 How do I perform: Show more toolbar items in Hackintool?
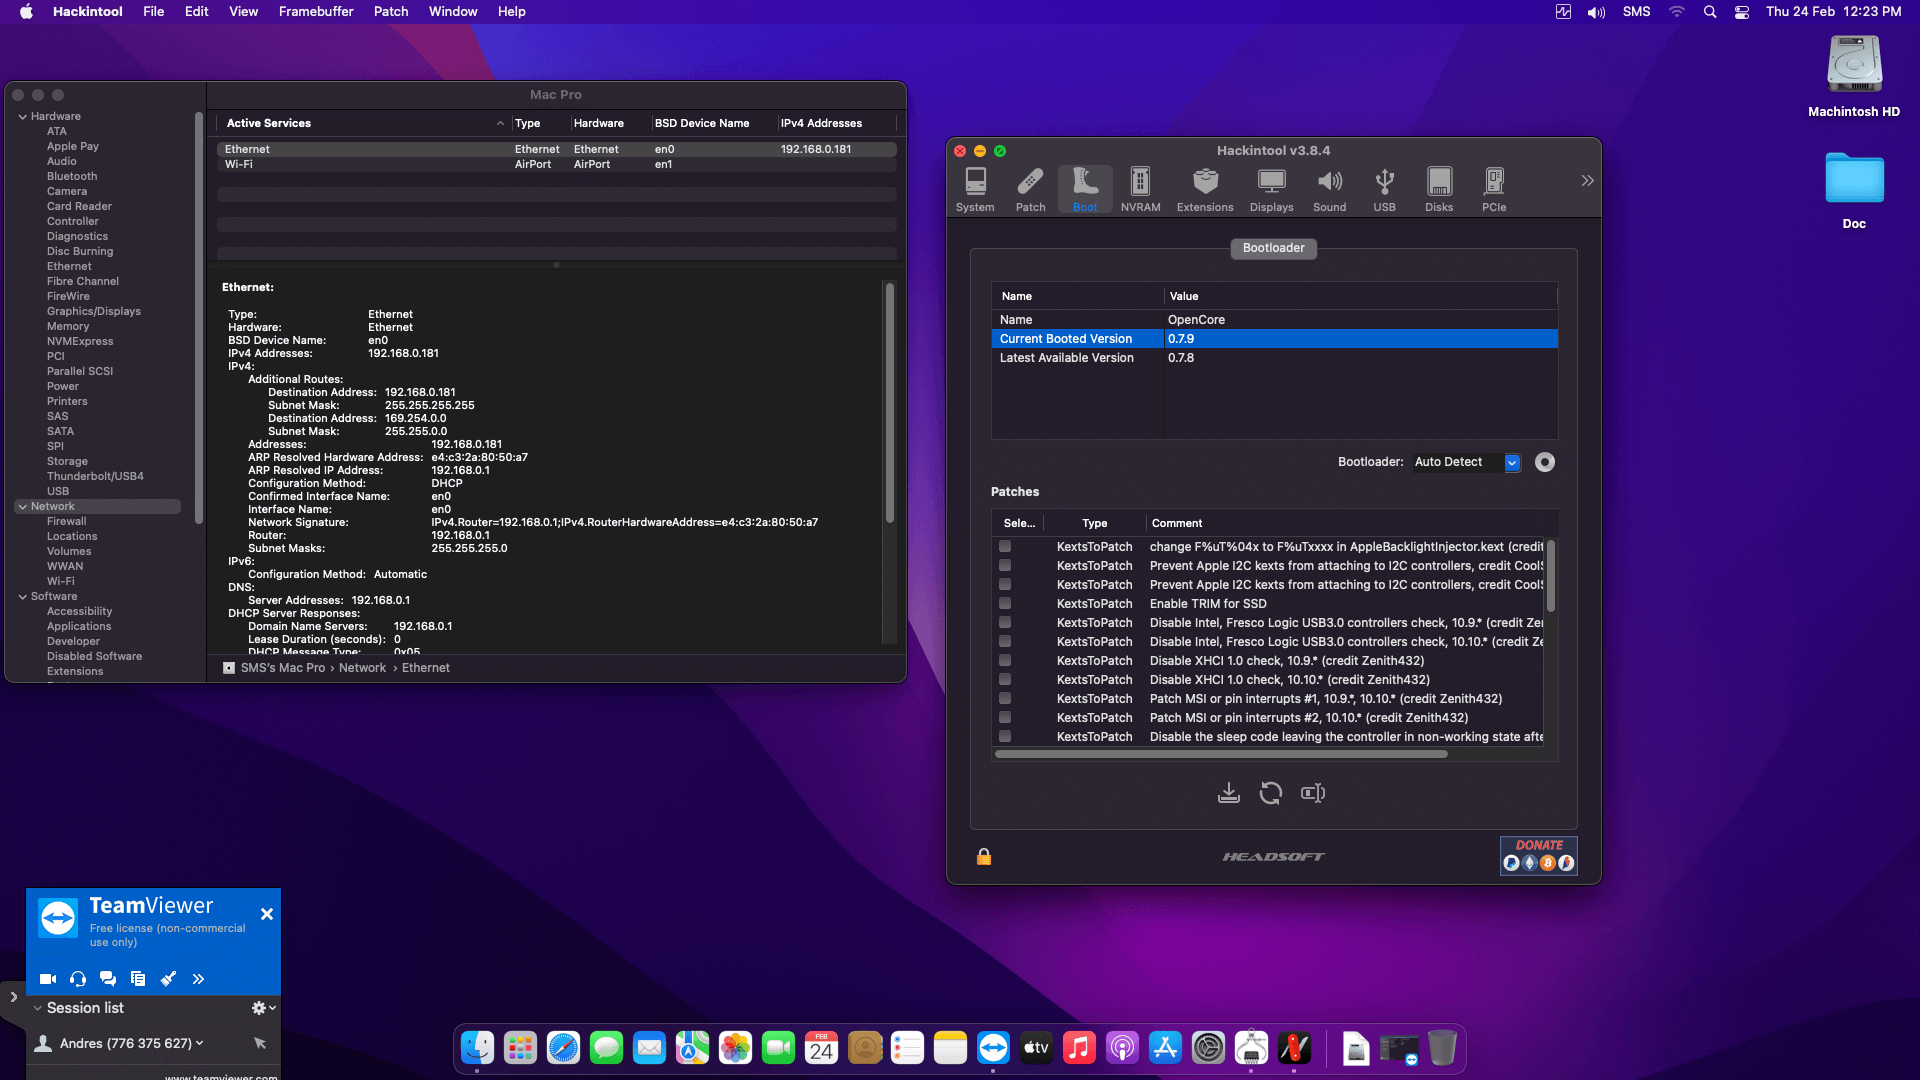tap(1587, 181)
